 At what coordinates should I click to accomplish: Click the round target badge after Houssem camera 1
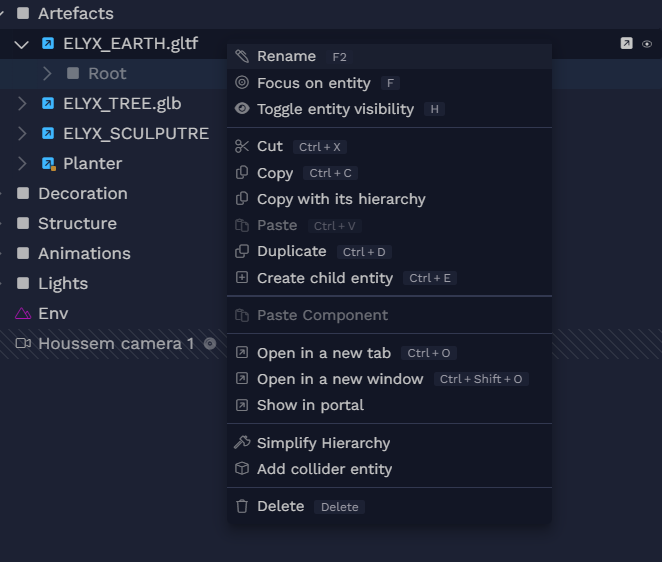tap(210, 344)
